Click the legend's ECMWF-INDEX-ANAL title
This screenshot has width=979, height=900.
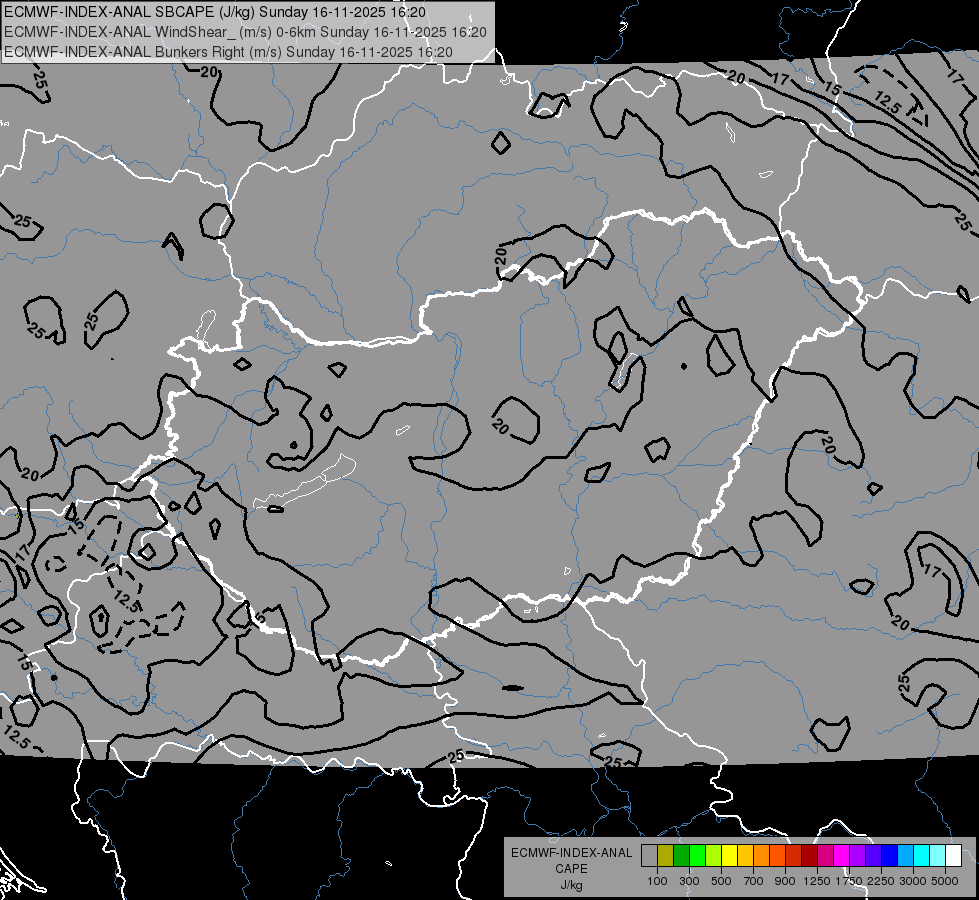(x=571, y=853)
